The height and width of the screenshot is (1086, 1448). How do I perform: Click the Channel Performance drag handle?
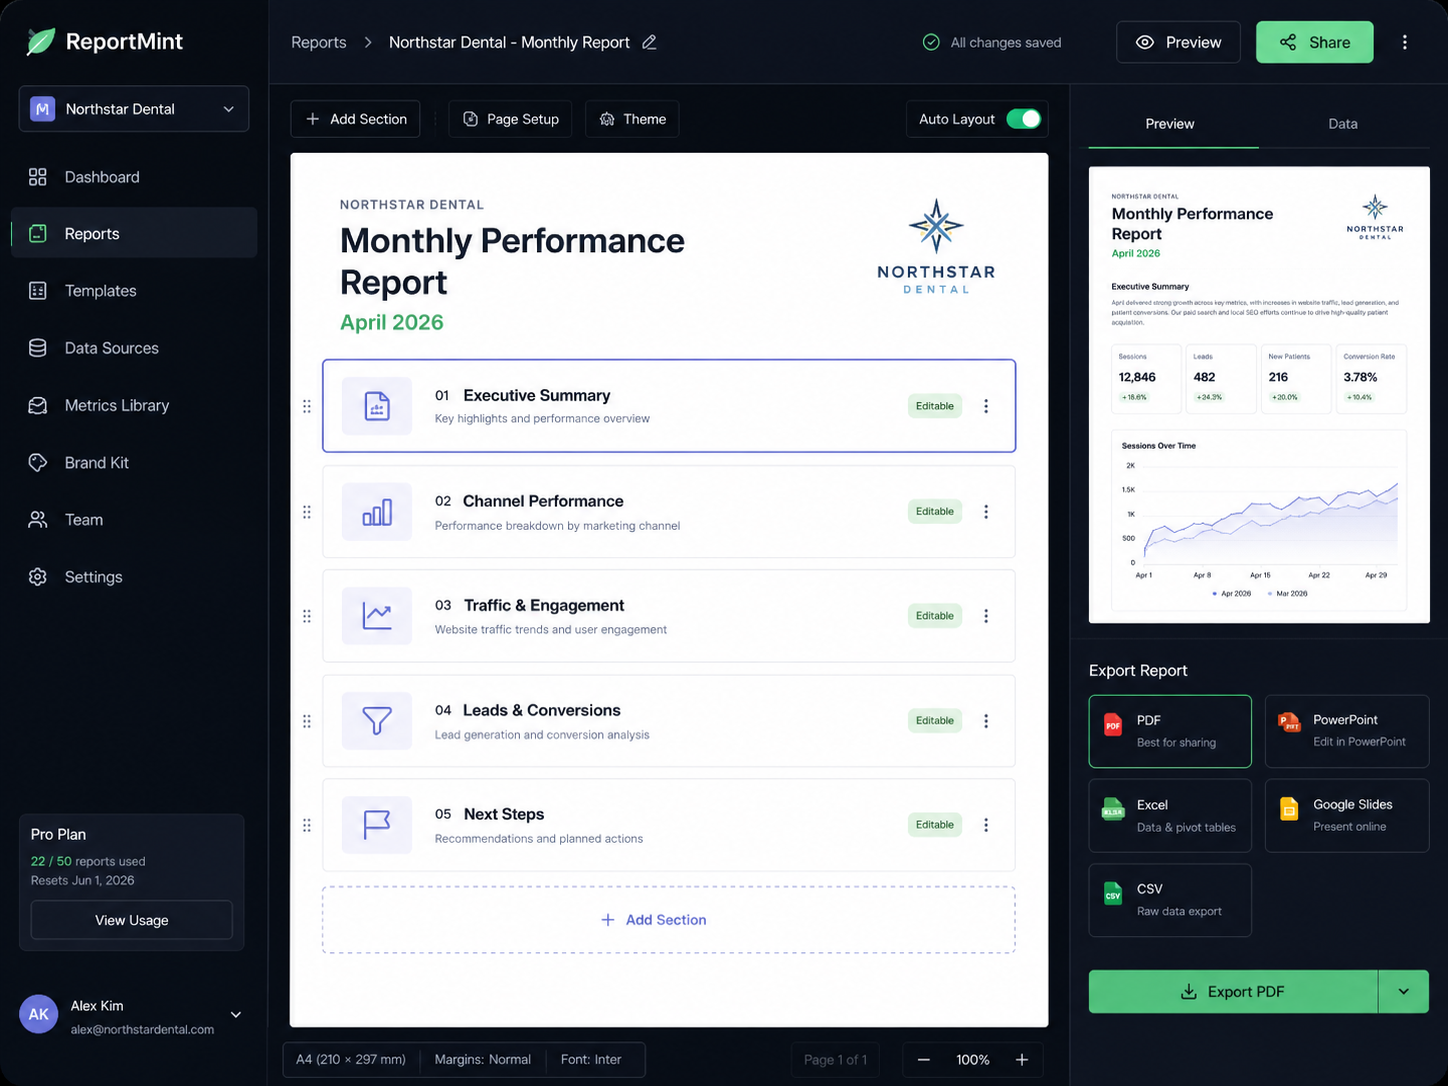coord(307,512)
